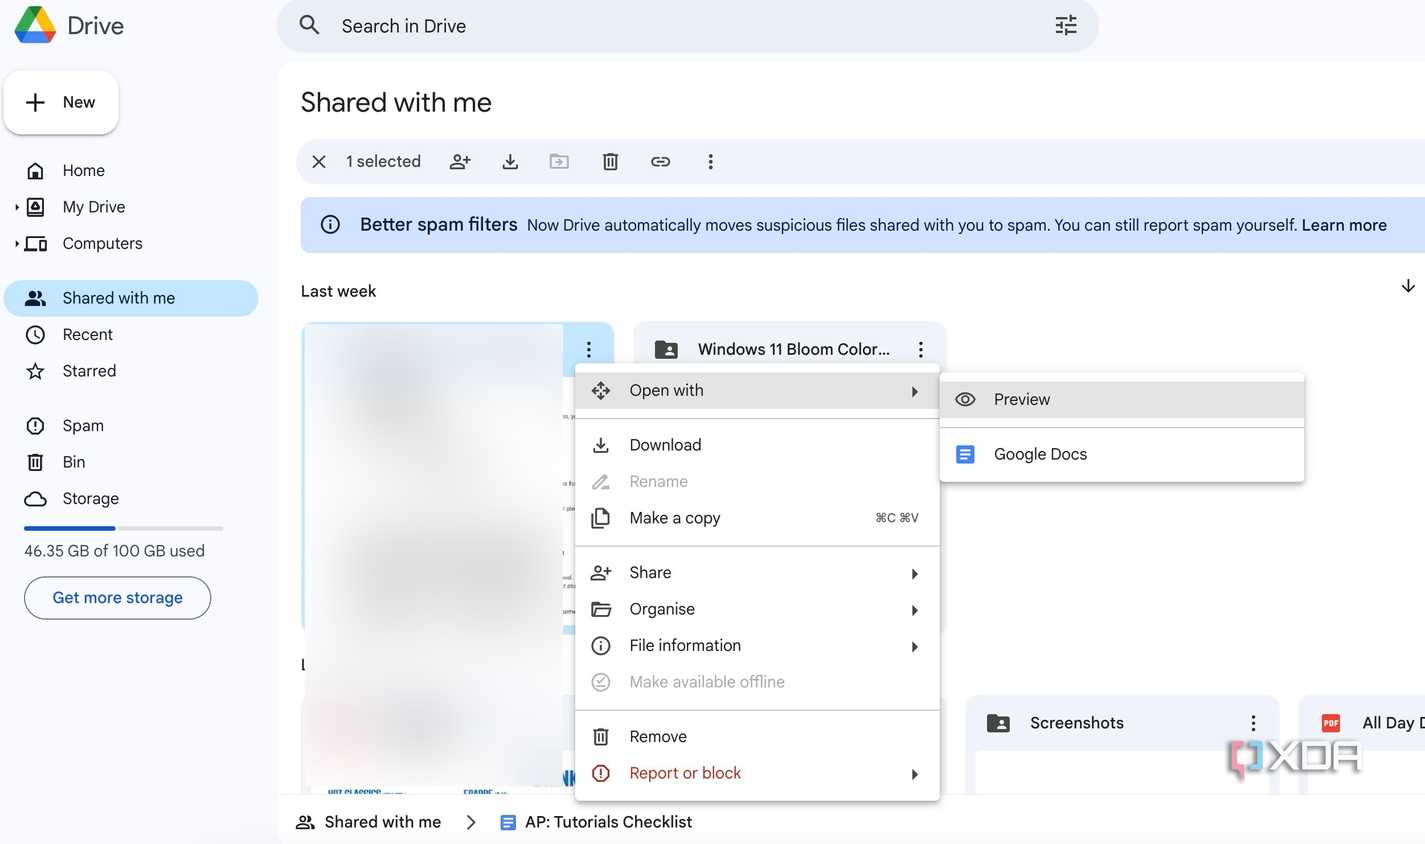The width and height of the screenshot is (1425, 844).
Task: Click breadcrumb chevron after Shared with me
Action: (x=471, y=822)
